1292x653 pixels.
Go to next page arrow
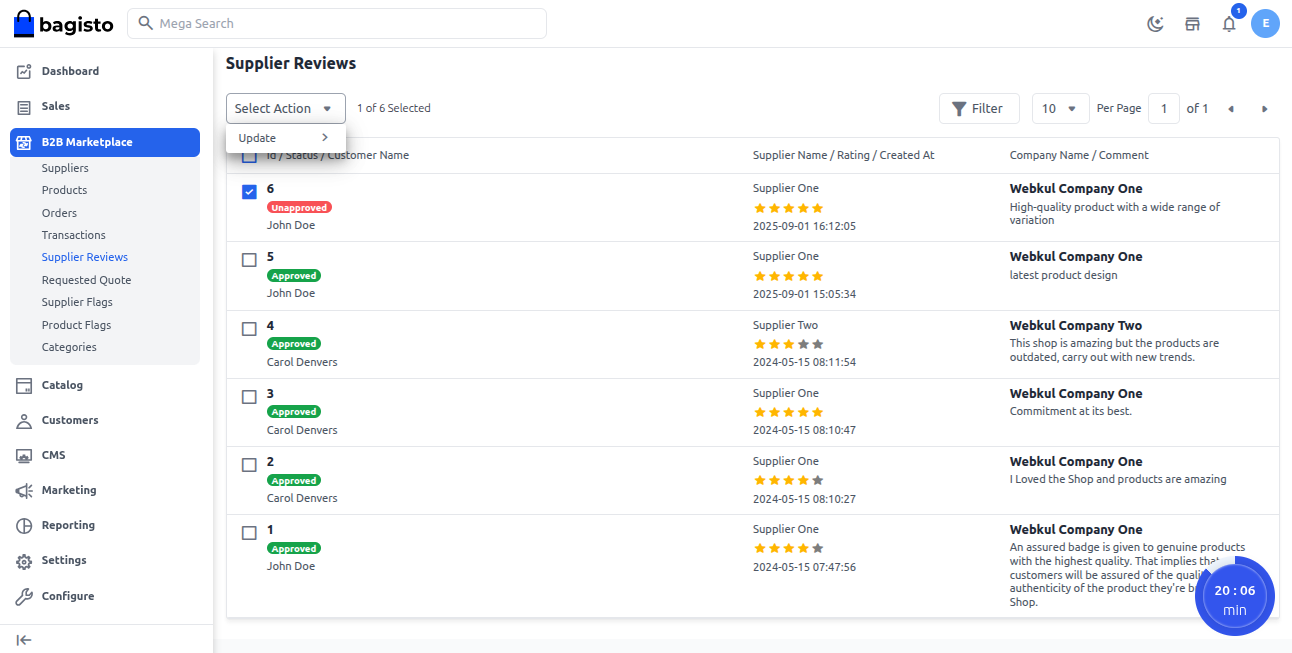tap(1264, 109)
